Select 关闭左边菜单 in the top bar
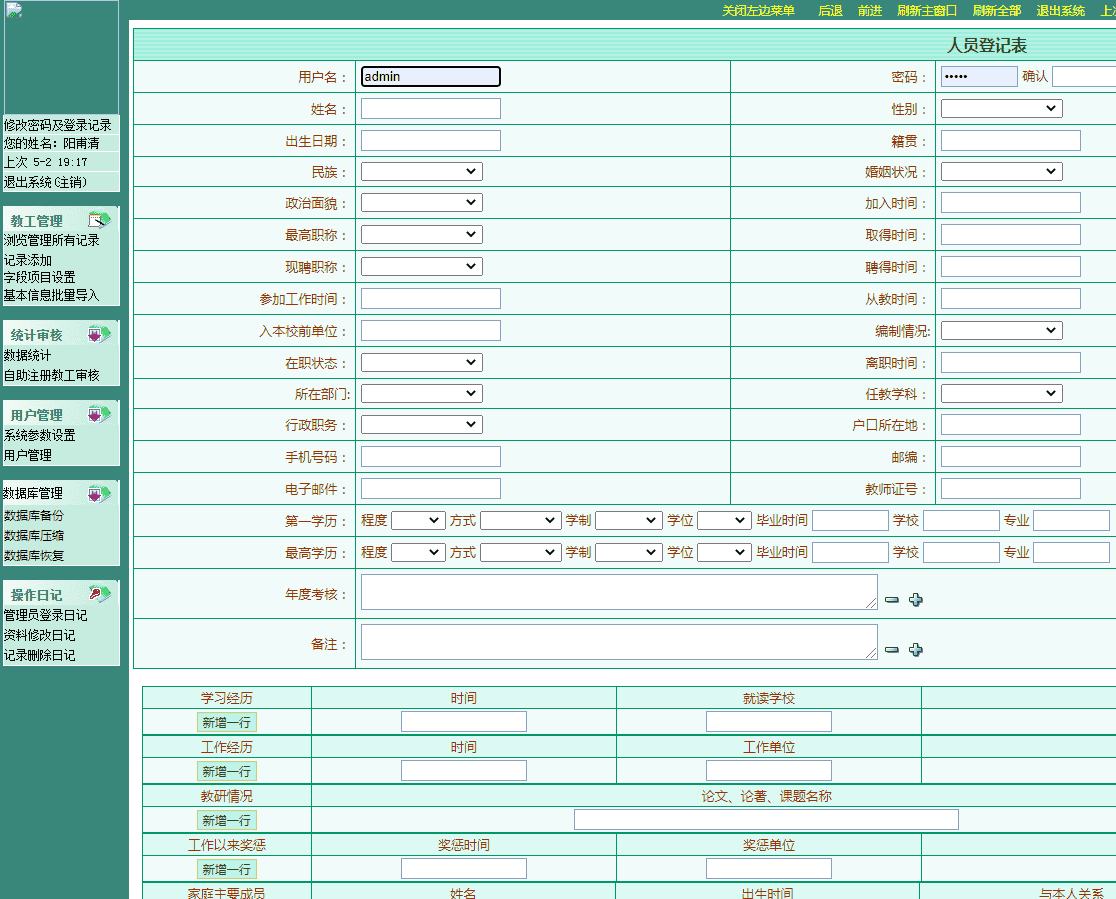The height and width of the screenshot is (899, 1116). [x=758, y=11]
